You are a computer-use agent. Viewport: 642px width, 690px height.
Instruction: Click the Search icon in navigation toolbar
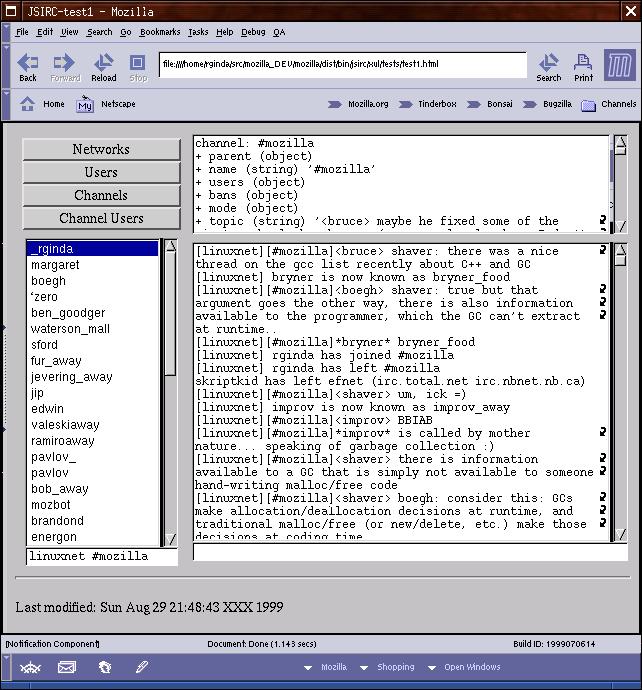click(x=548, y=63)
